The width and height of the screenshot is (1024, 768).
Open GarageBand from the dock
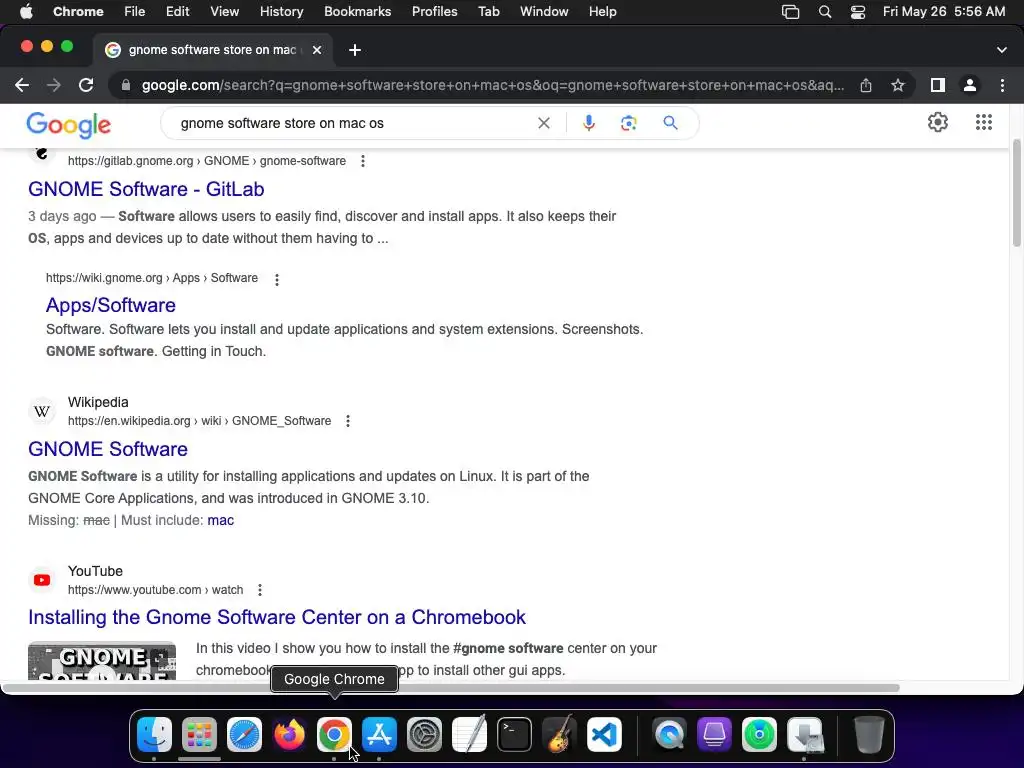(x=559, y=735)
